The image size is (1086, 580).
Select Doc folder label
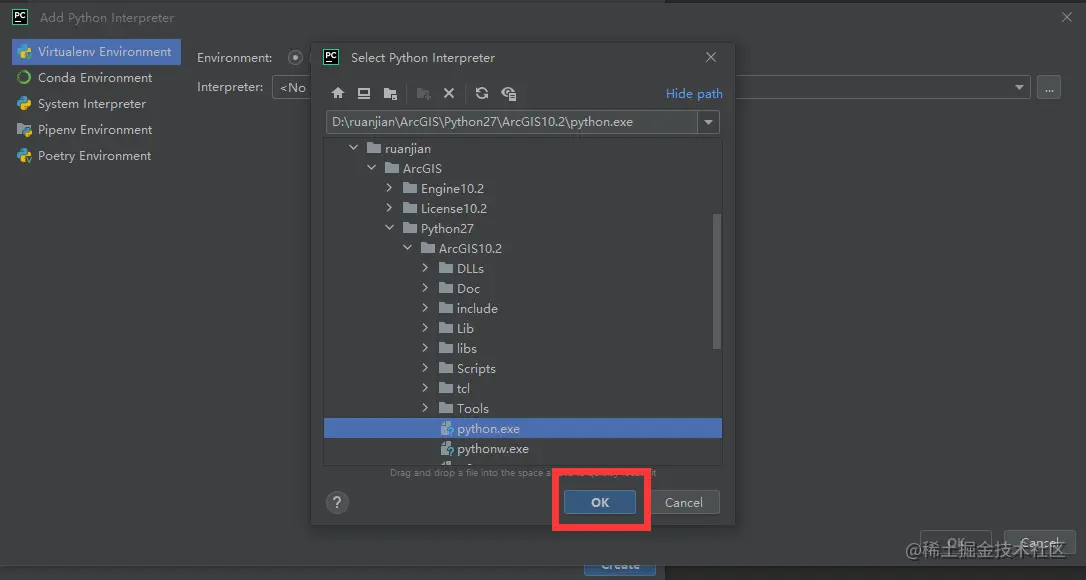click(468, 288)
